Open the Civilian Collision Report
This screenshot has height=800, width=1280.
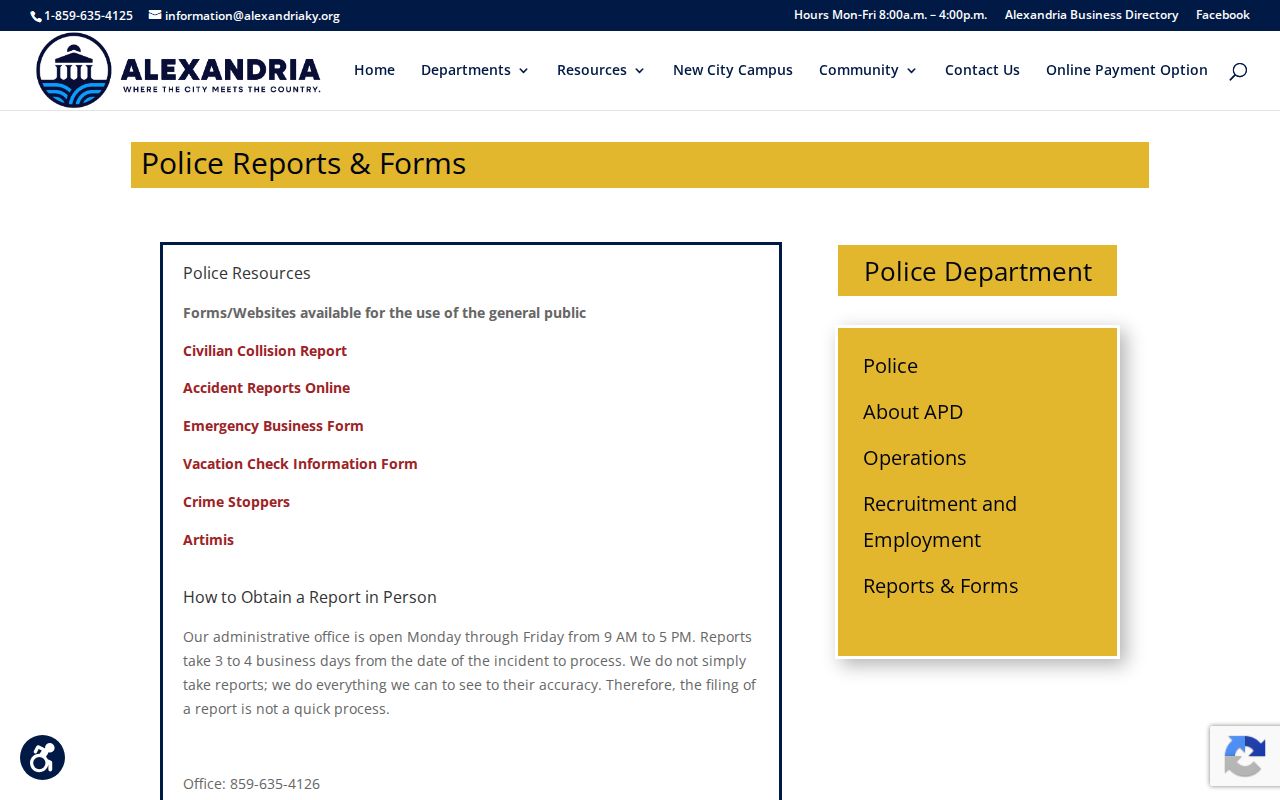tap(265, 351)
